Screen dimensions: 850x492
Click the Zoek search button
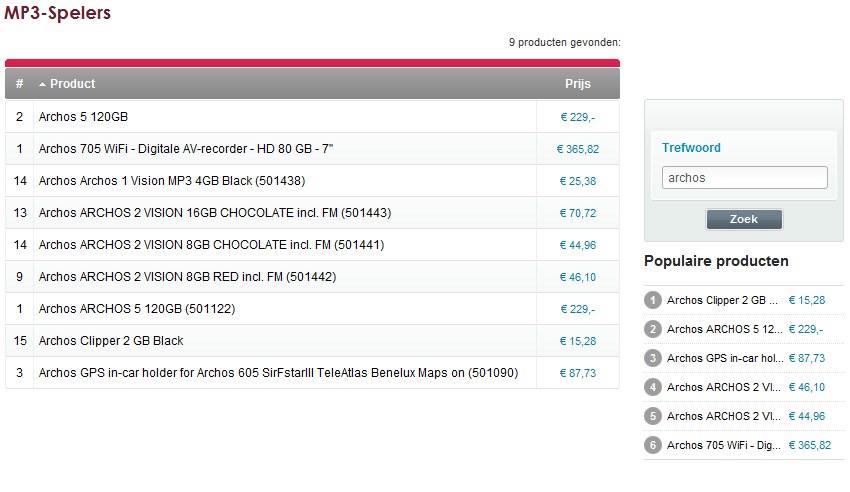click(x=744, y=219)
